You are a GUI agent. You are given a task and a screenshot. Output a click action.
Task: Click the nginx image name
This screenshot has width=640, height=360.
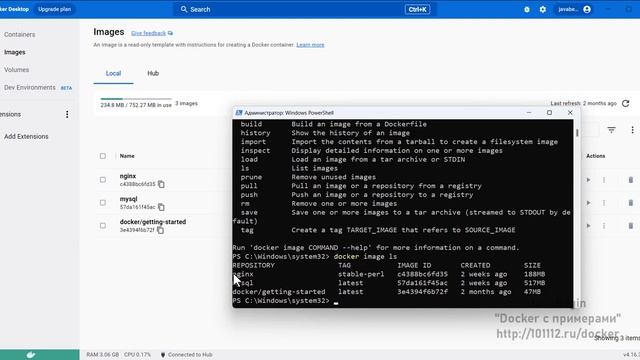click(128, 176)
